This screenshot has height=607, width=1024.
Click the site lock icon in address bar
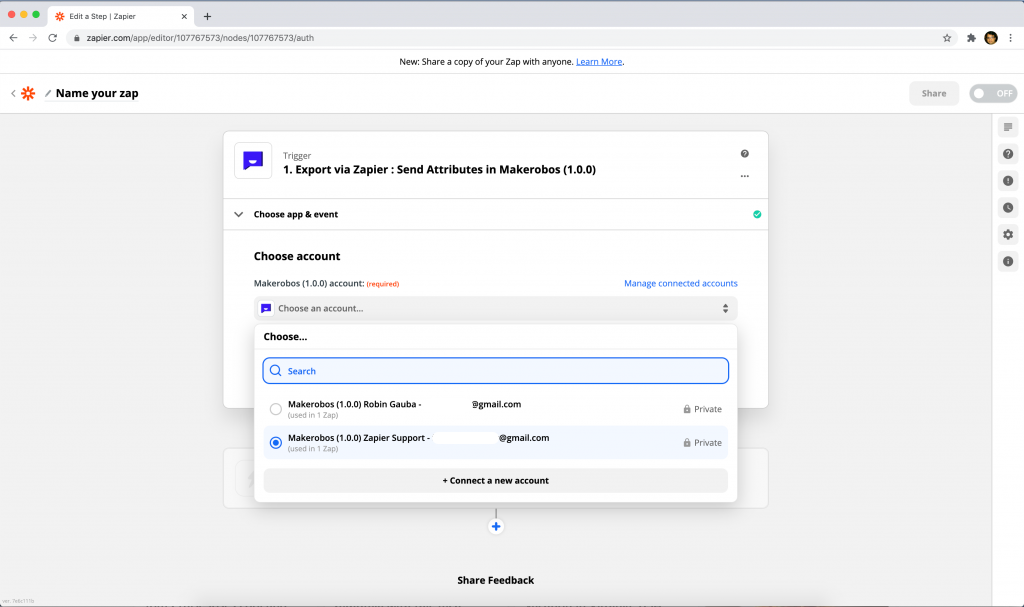[76, 38]
